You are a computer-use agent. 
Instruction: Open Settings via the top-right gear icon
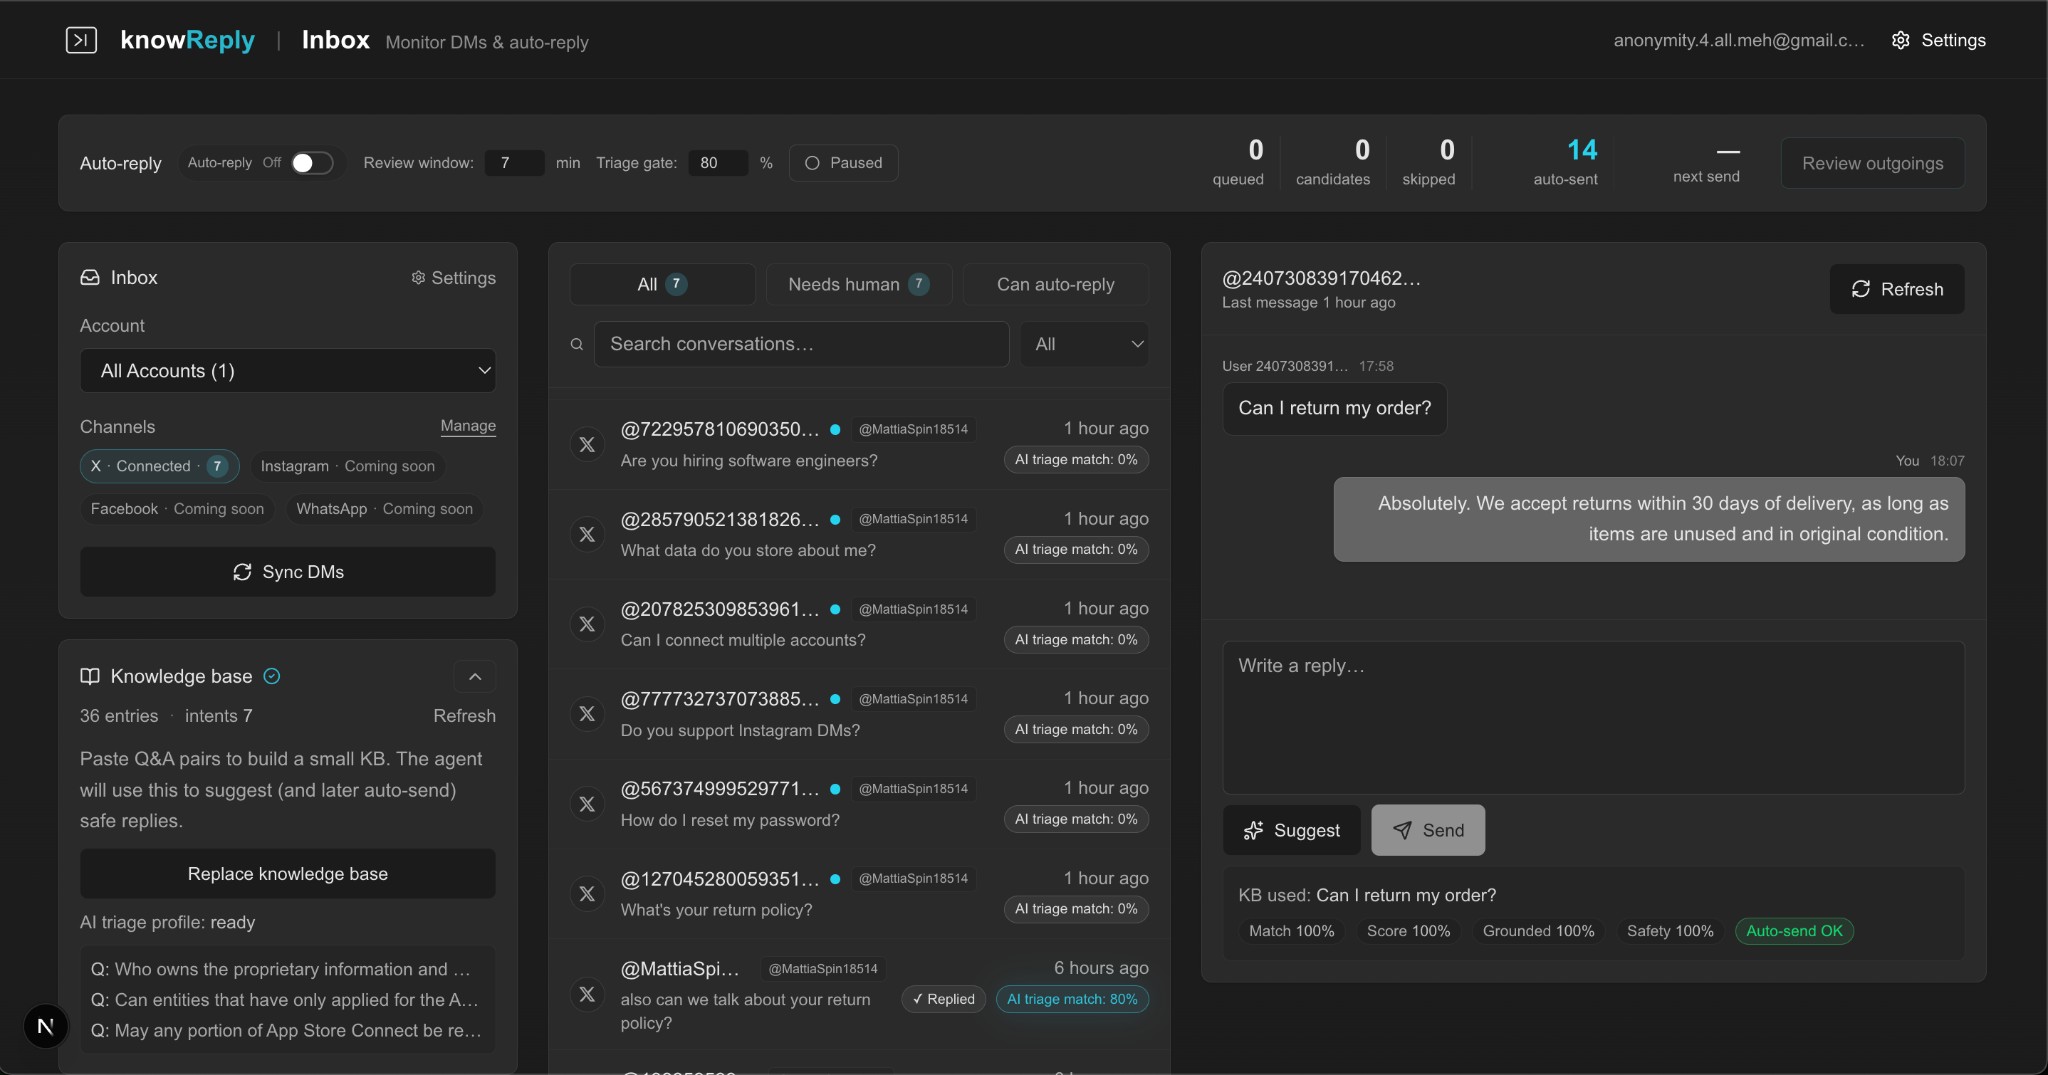click(1900, 40)
